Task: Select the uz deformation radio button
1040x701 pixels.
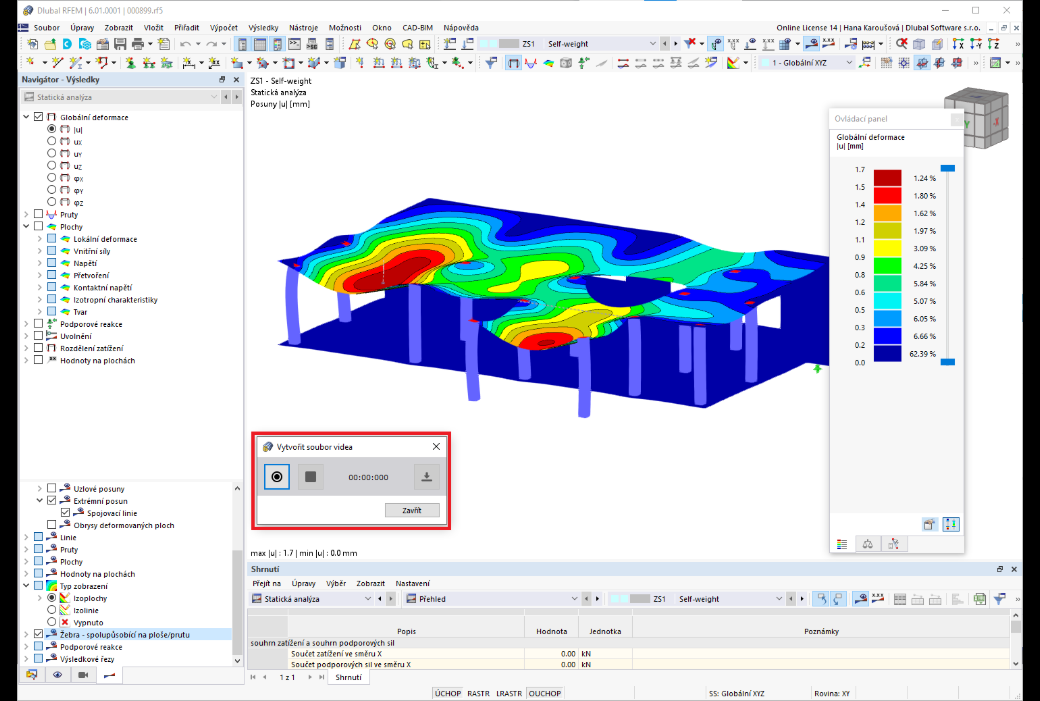Action: click(x=51, y=165)
